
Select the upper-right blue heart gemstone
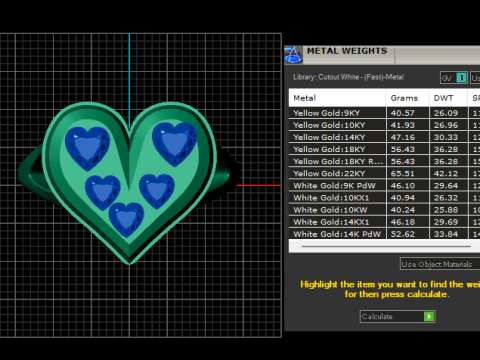[x=174, y=143]
